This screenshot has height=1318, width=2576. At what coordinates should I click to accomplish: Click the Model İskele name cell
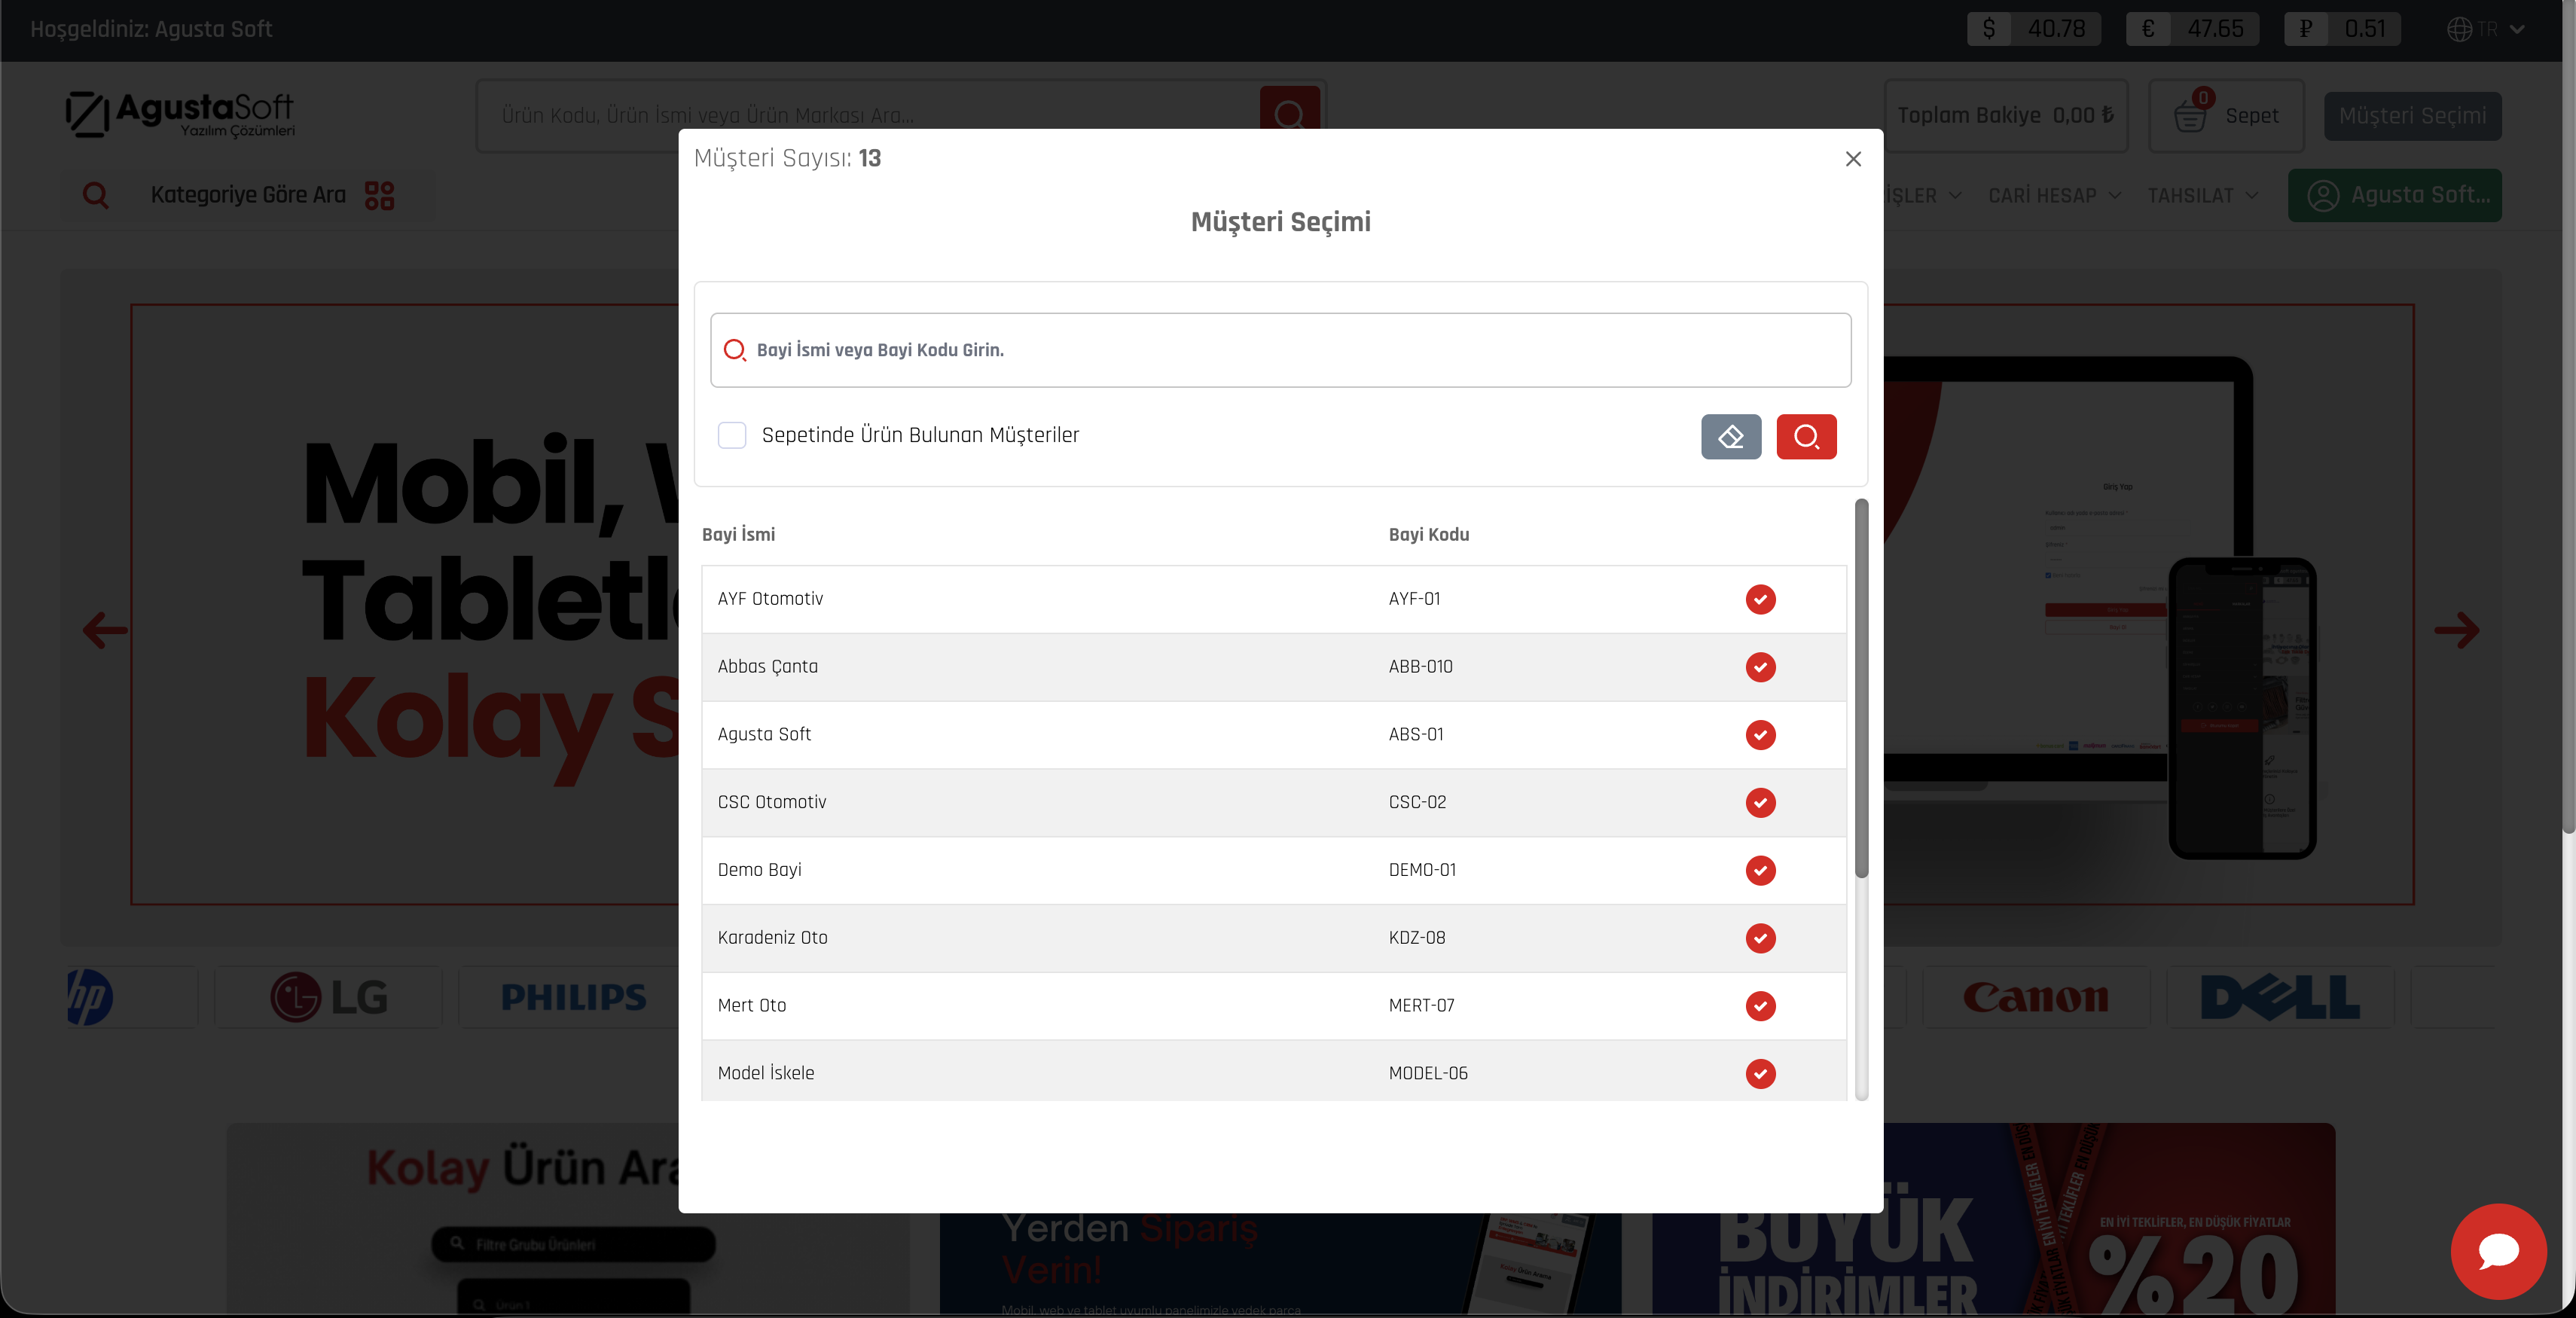tap(766, 1073)
